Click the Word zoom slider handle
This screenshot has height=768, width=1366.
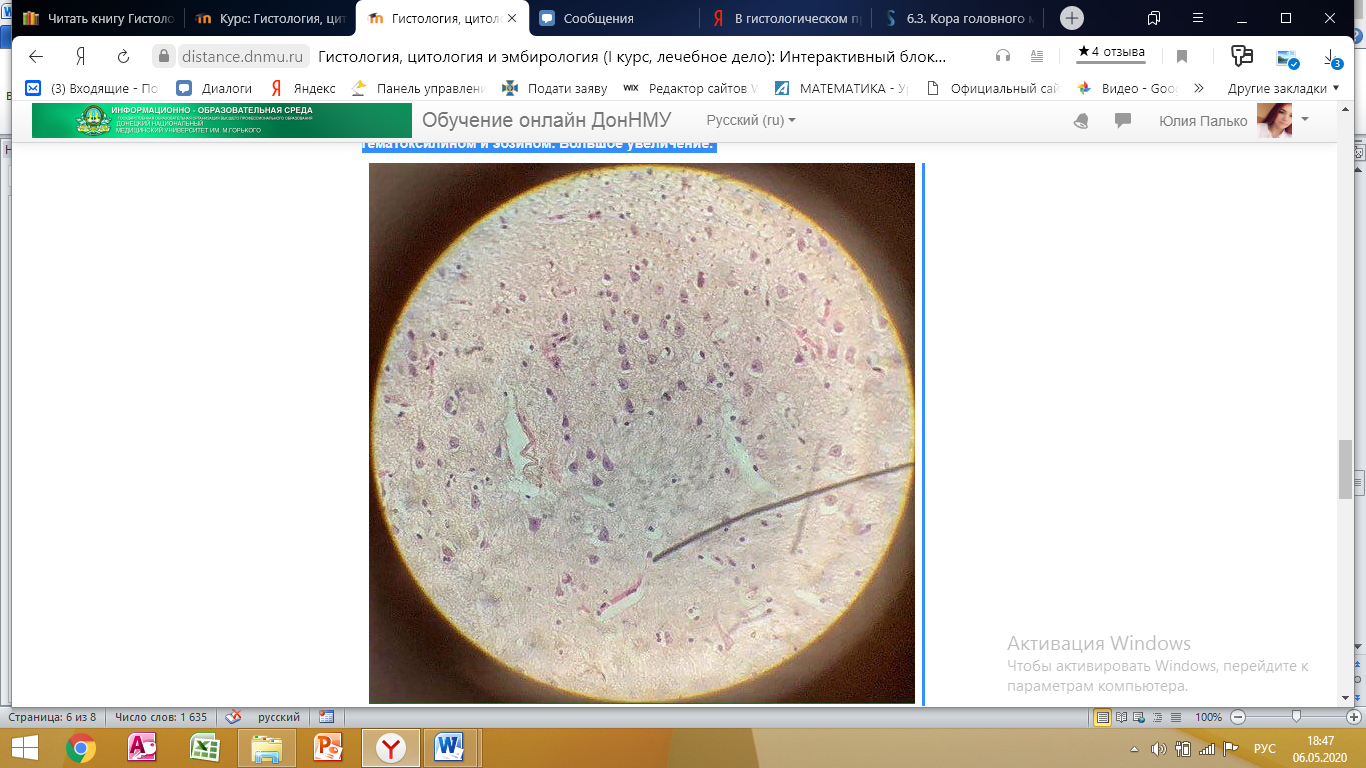(1296, 717)
